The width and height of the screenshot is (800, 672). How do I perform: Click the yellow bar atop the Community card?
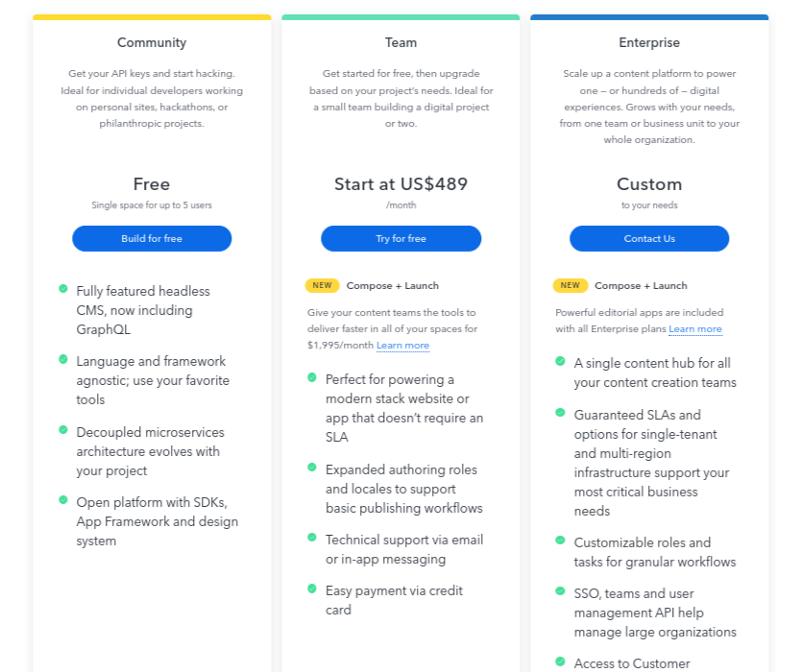(x=151, y=16)
